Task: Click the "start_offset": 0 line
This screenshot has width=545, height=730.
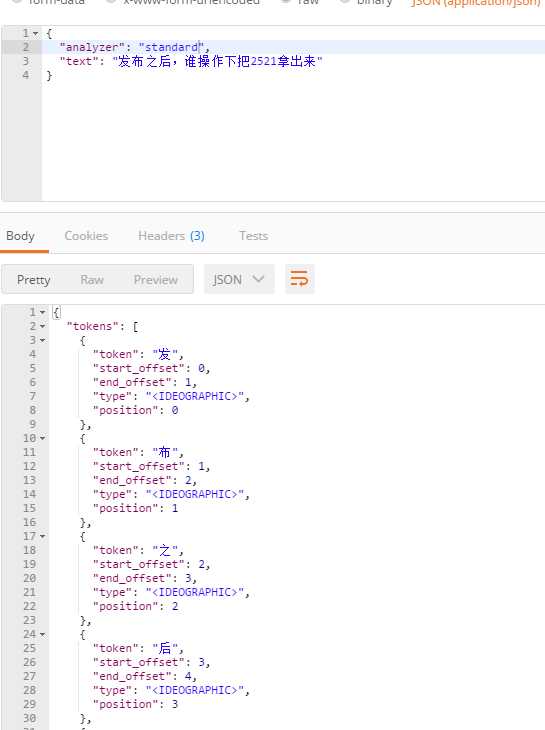Action: click(151, 368)
